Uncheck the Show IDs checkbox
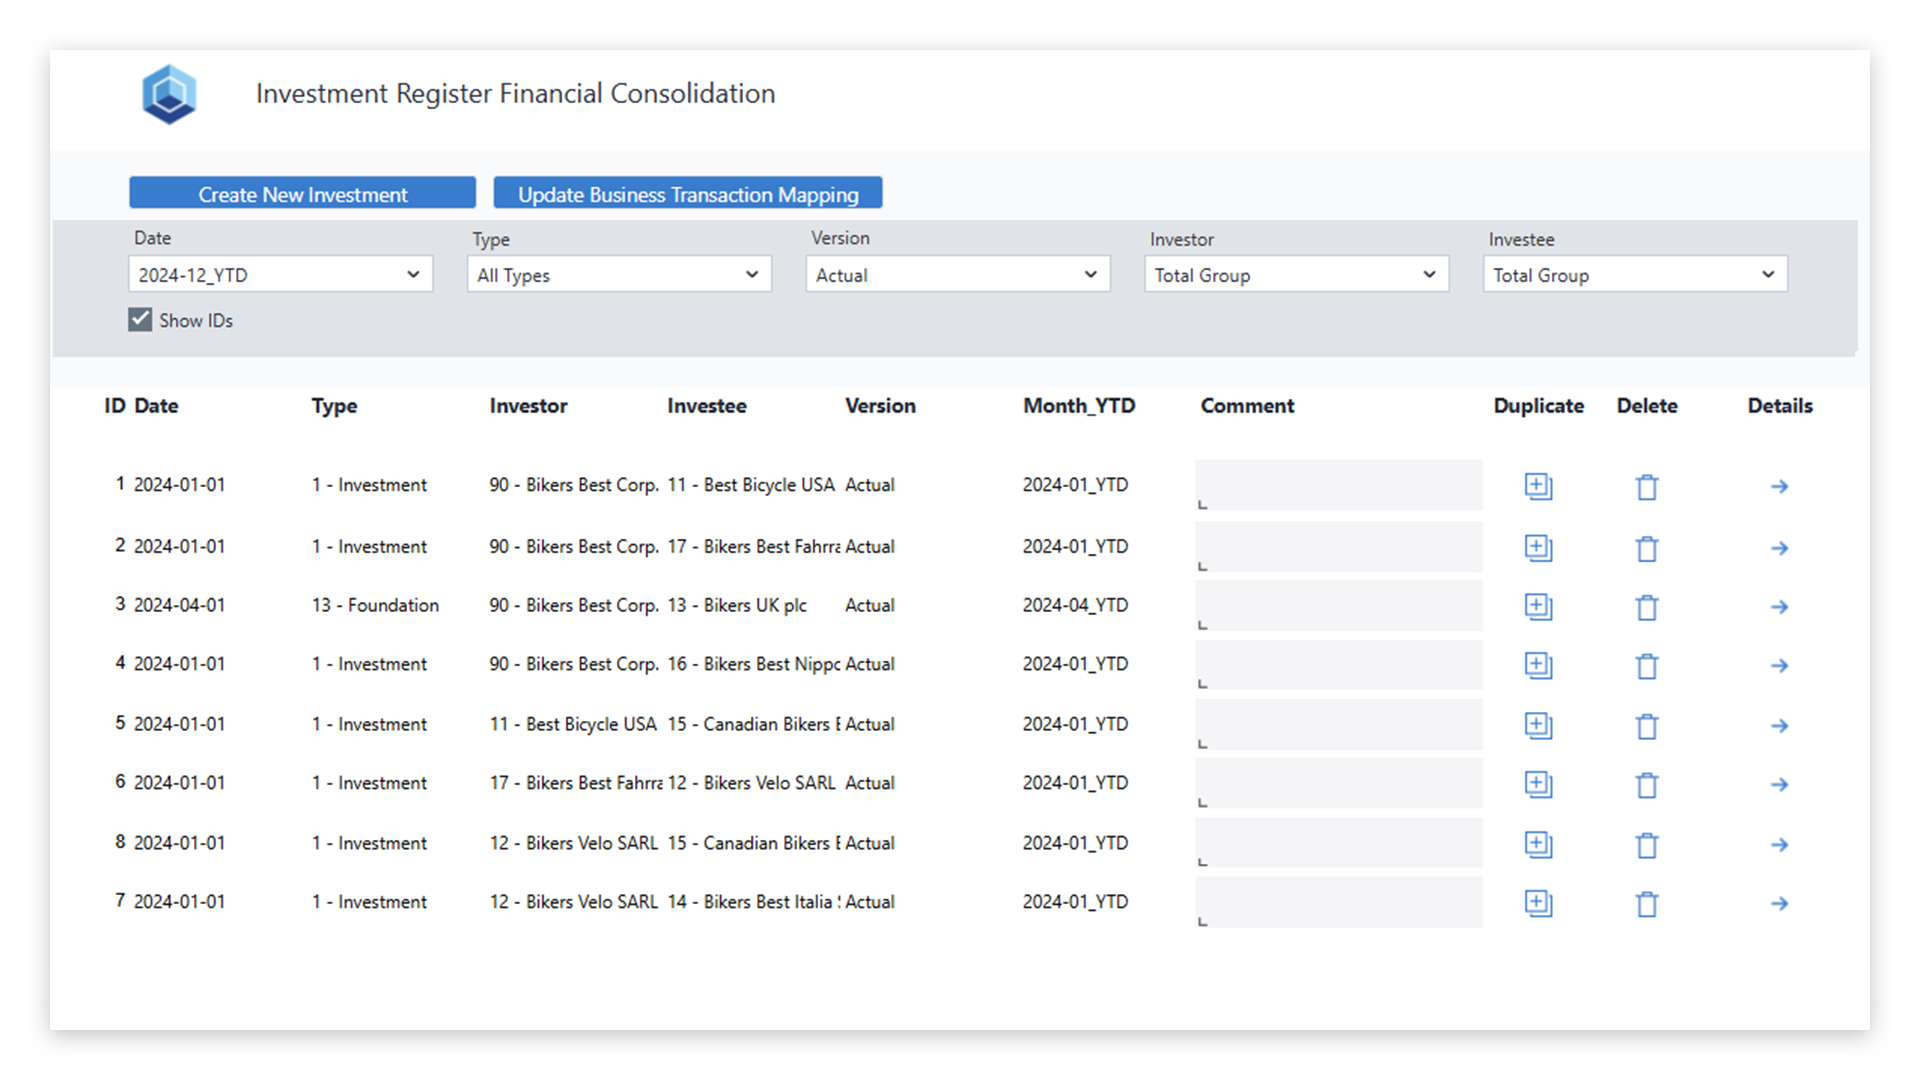The width and height of the screenshot is (1920, 1080). coord(140,319)
